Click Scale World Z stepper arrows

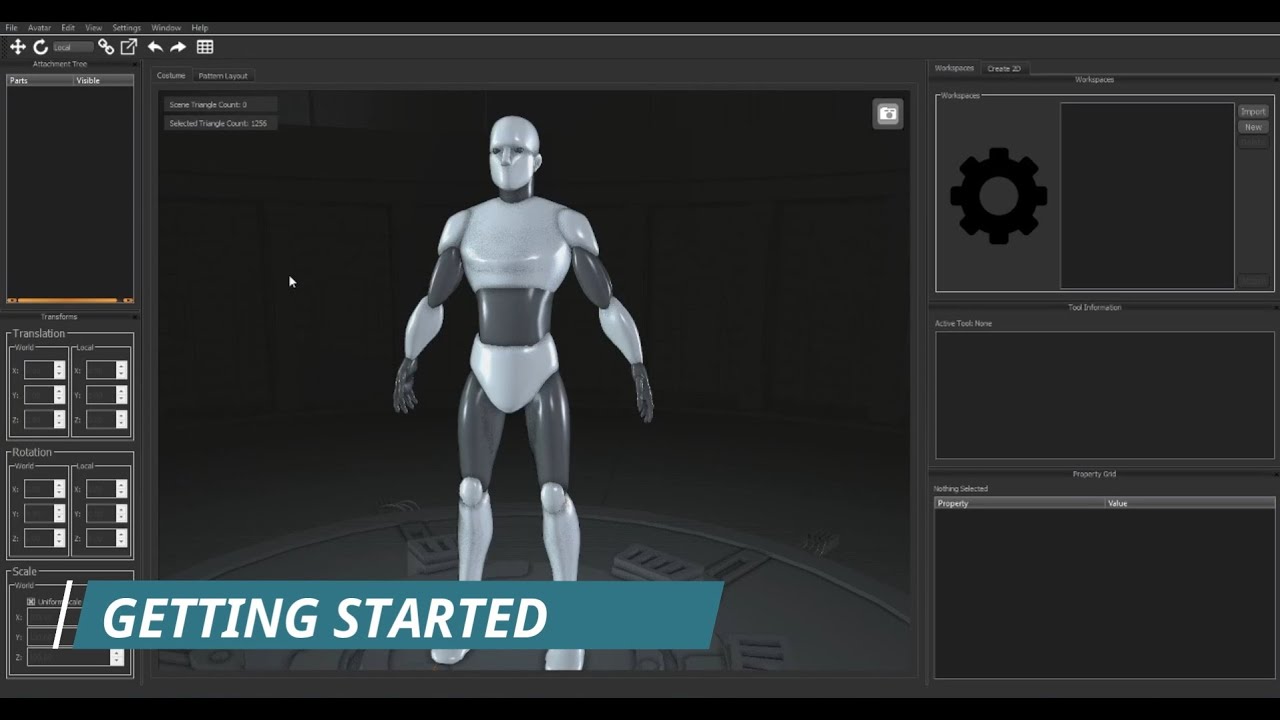pos(117,657)
